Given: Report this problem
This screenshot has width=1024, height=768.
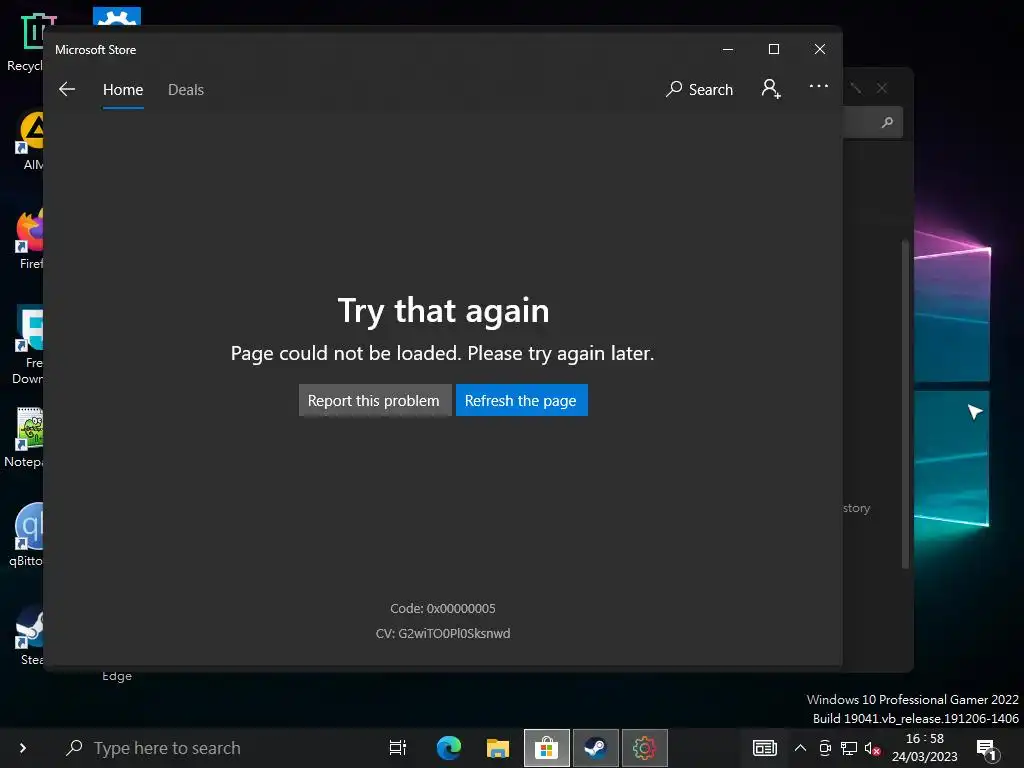Looking at the screenshot, I should click(x=374, y=400).
